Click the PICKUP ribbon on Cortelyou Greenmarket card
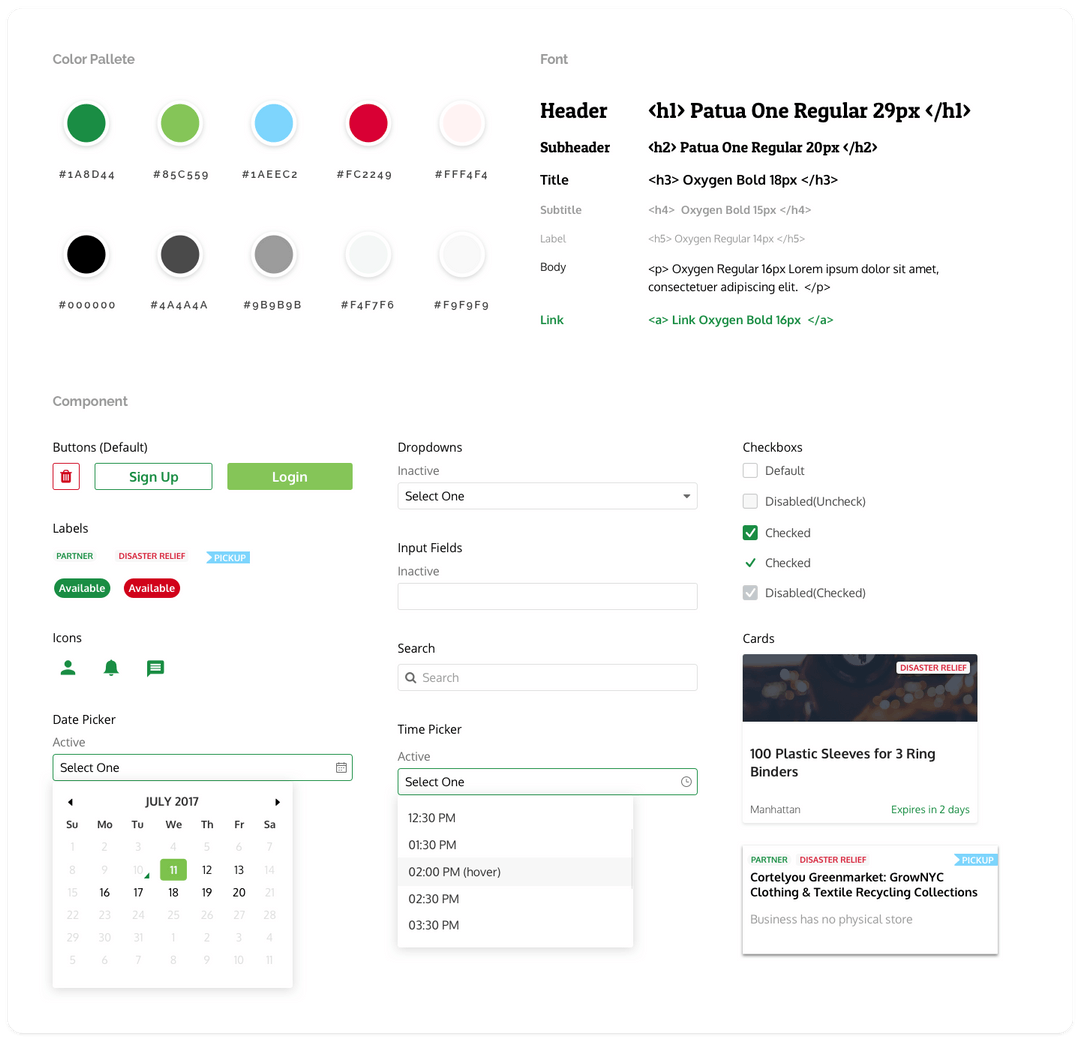The image size is (1080, 1052). [x=976, y=860]
